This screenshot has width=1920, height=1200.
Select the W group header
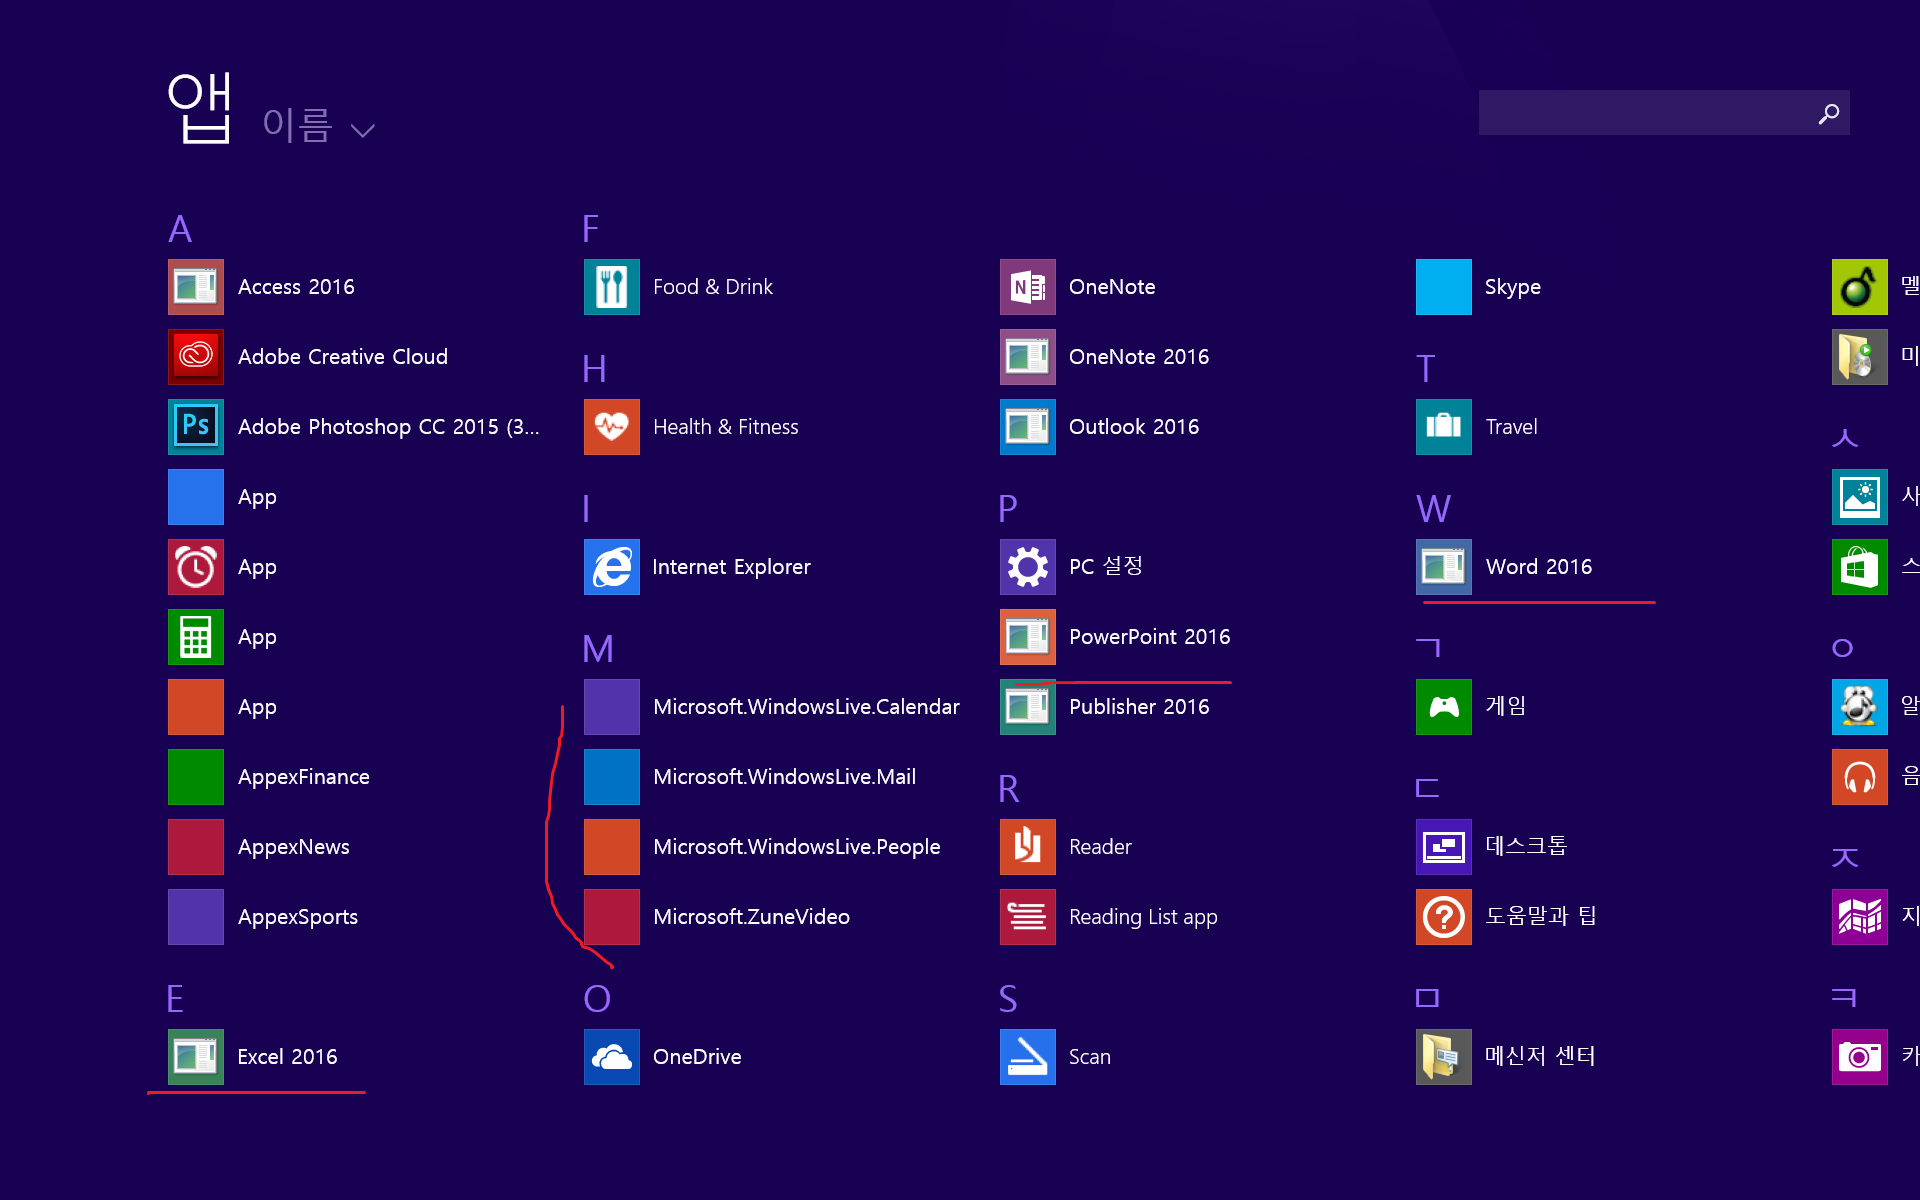[x=1434, y=509]
